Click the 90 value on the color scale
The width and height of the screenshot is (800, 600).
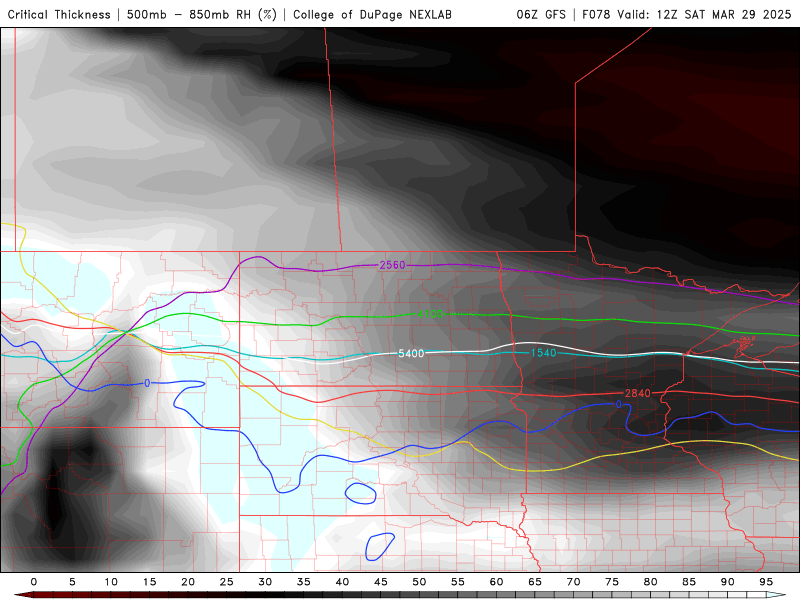(x=727, y=582)
